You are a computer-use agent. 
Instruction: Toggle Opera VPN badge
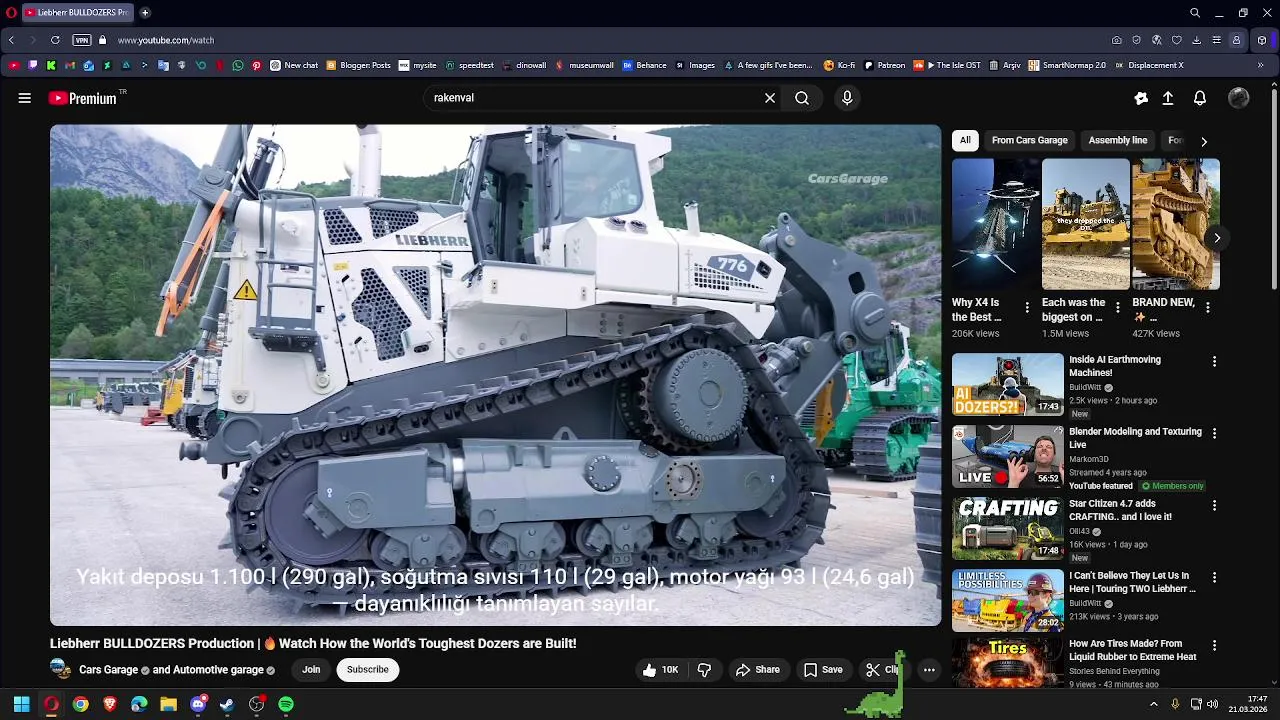(82, 40)
